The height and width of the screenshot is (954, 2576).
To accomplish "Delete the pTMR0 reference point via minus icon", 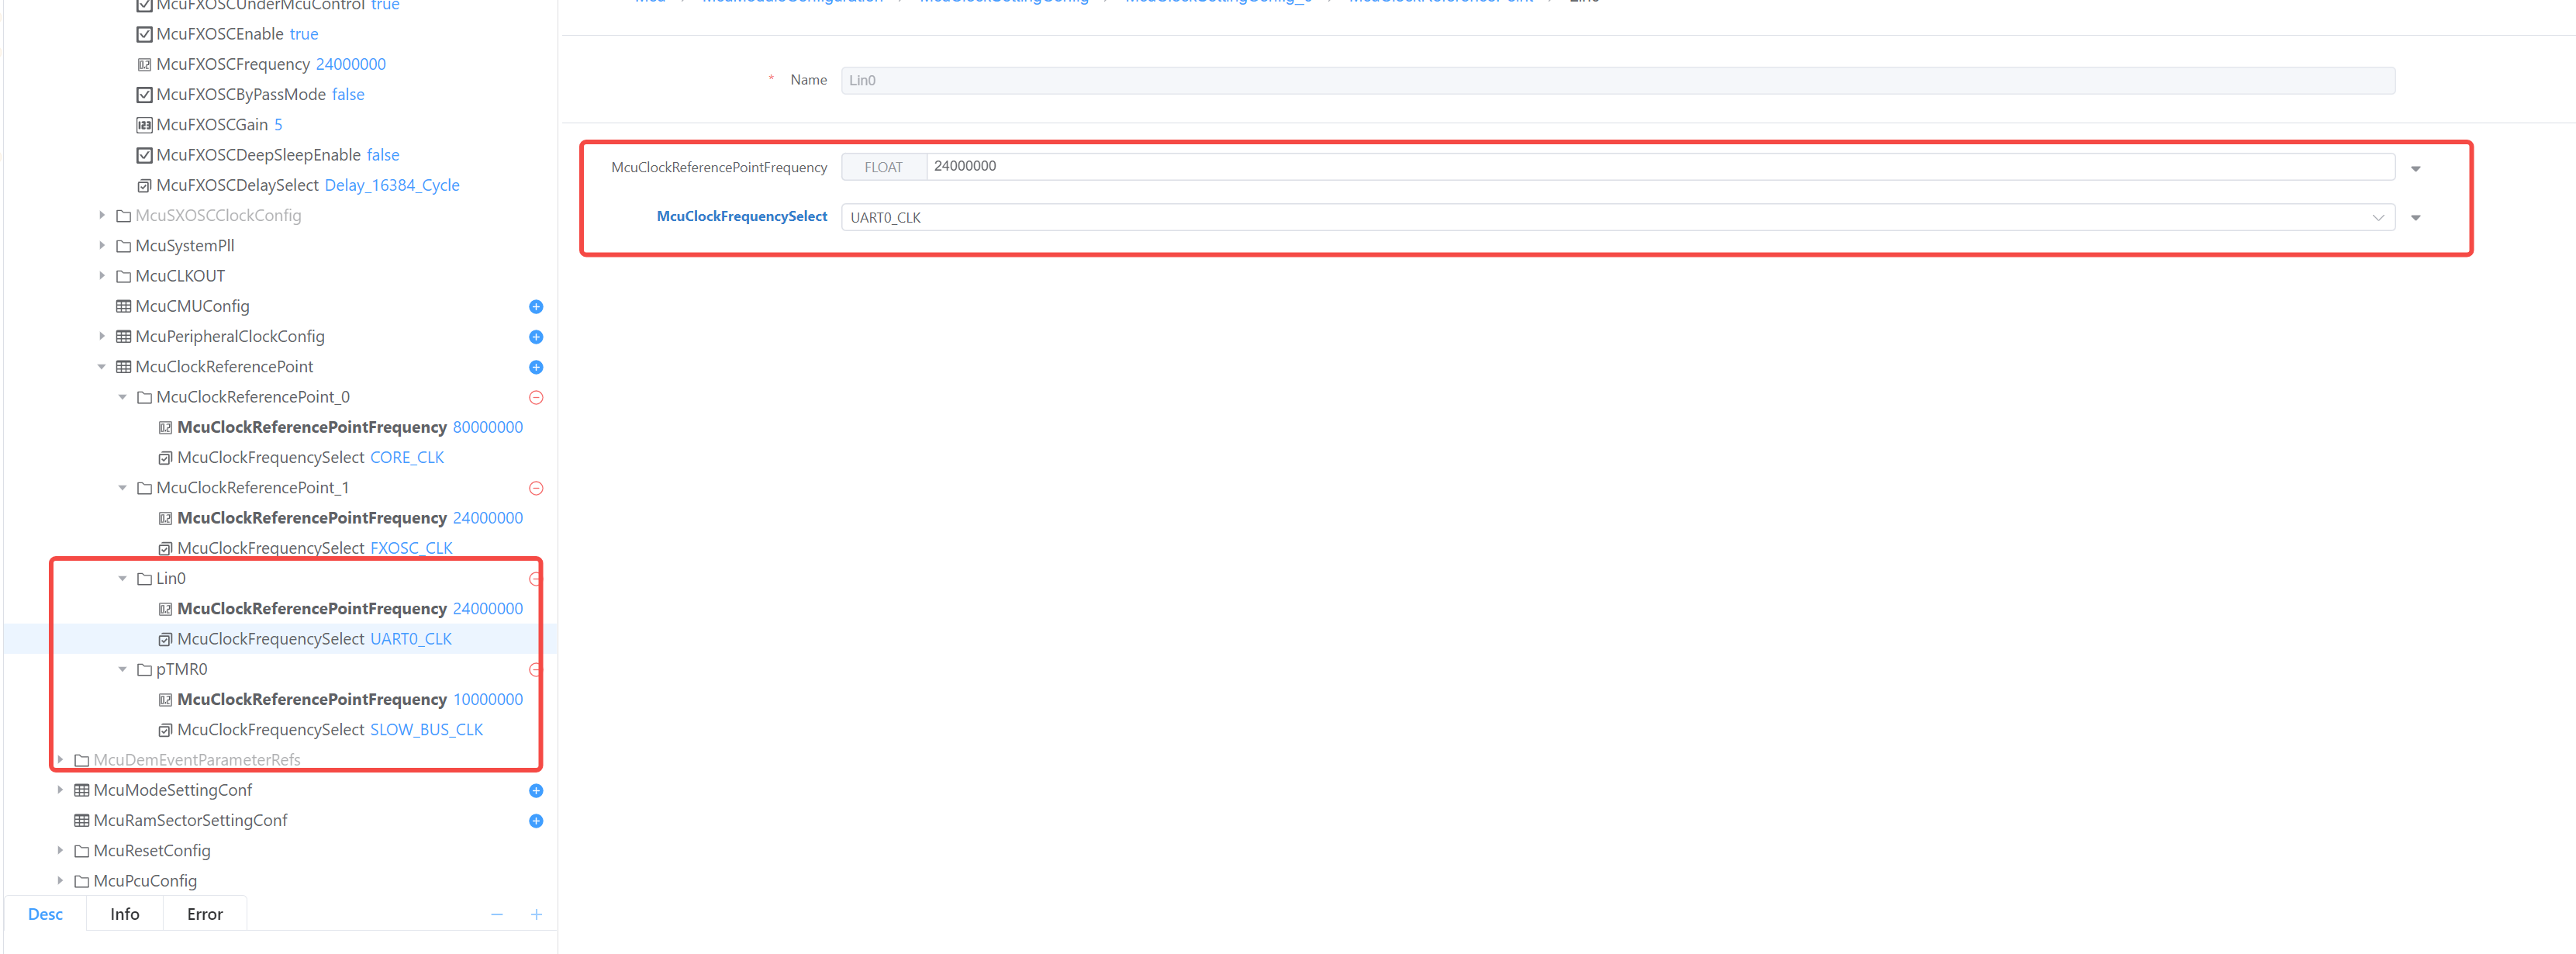I will tap(536, 670).
